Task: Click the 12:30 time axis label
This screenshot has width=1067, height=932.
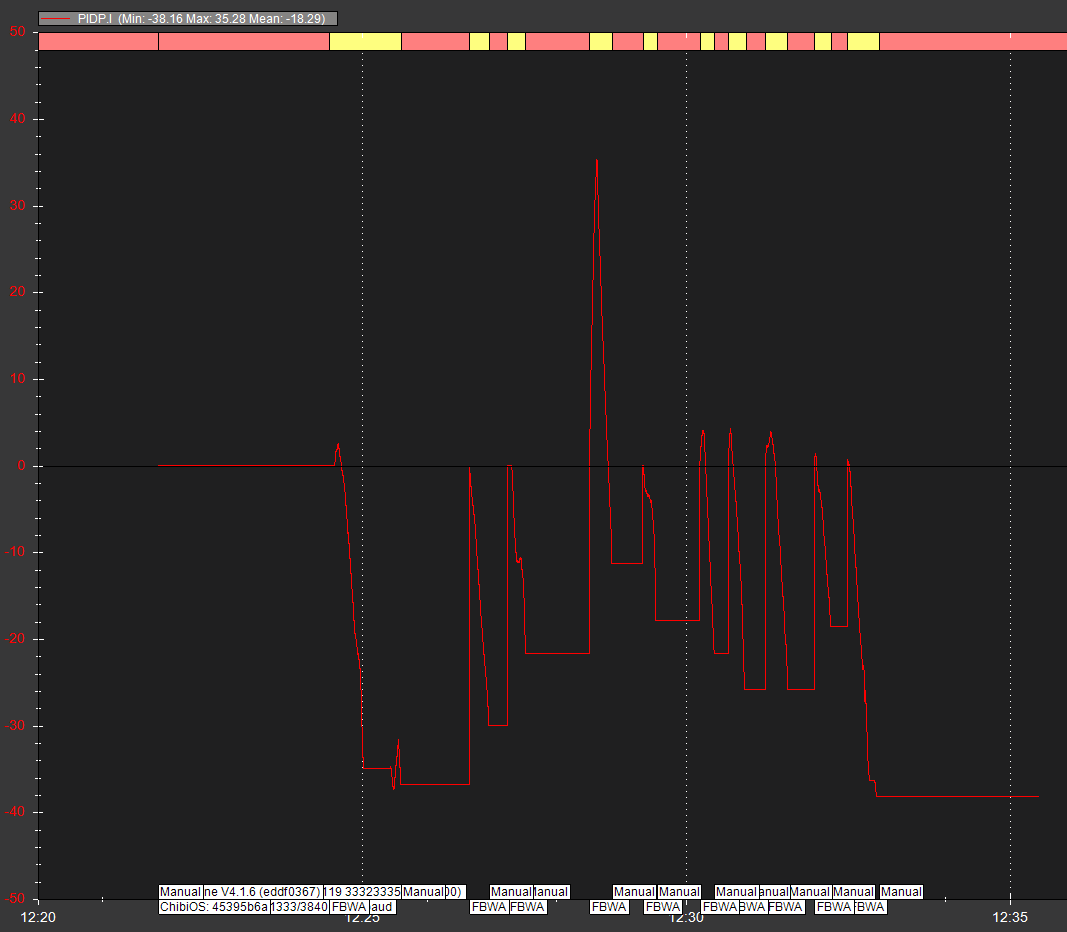Action: coord(686,916)
